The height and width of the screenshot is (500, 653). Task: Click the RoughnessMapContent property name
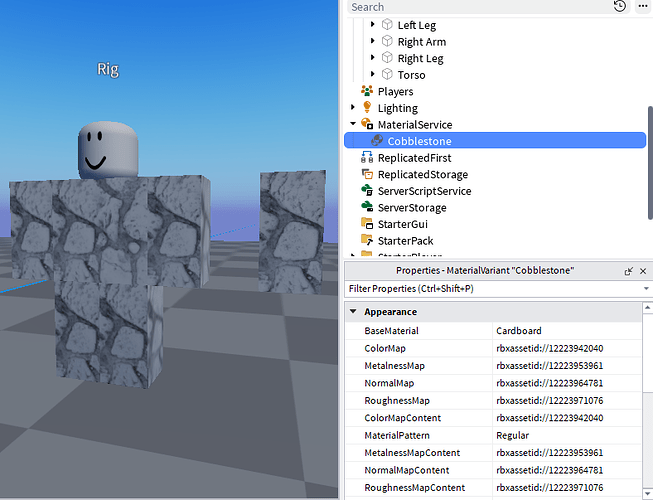click(414, 488)
